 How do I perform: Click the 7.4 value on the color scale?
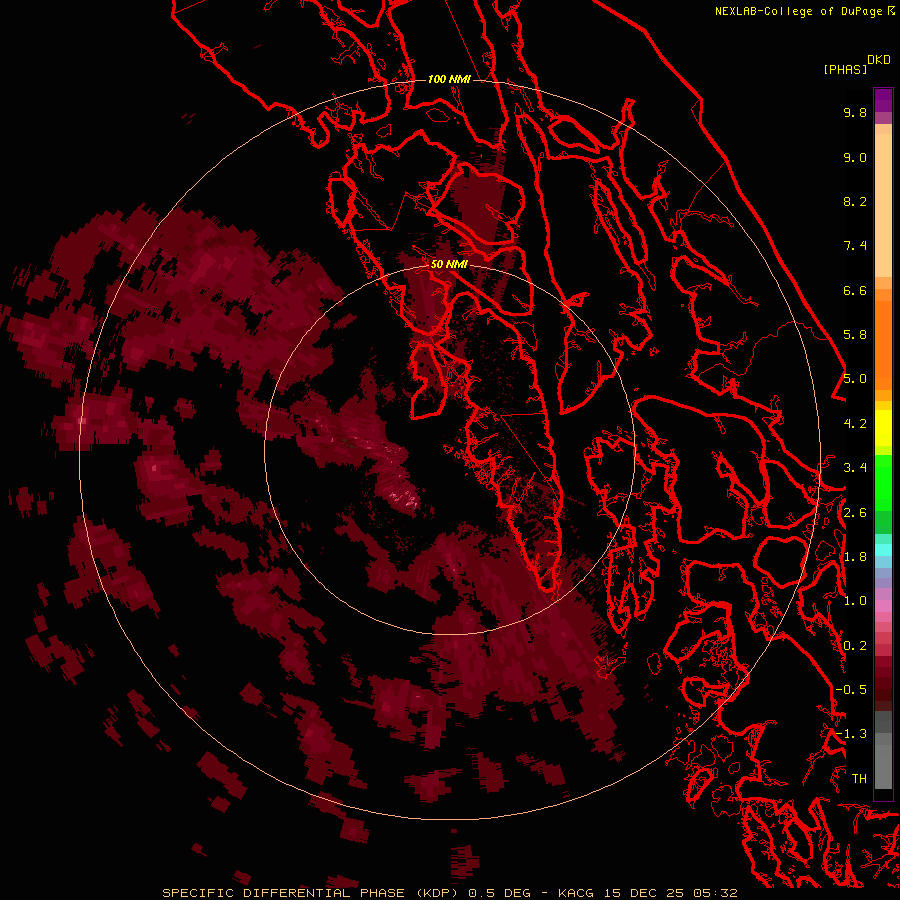coord(855,246)
